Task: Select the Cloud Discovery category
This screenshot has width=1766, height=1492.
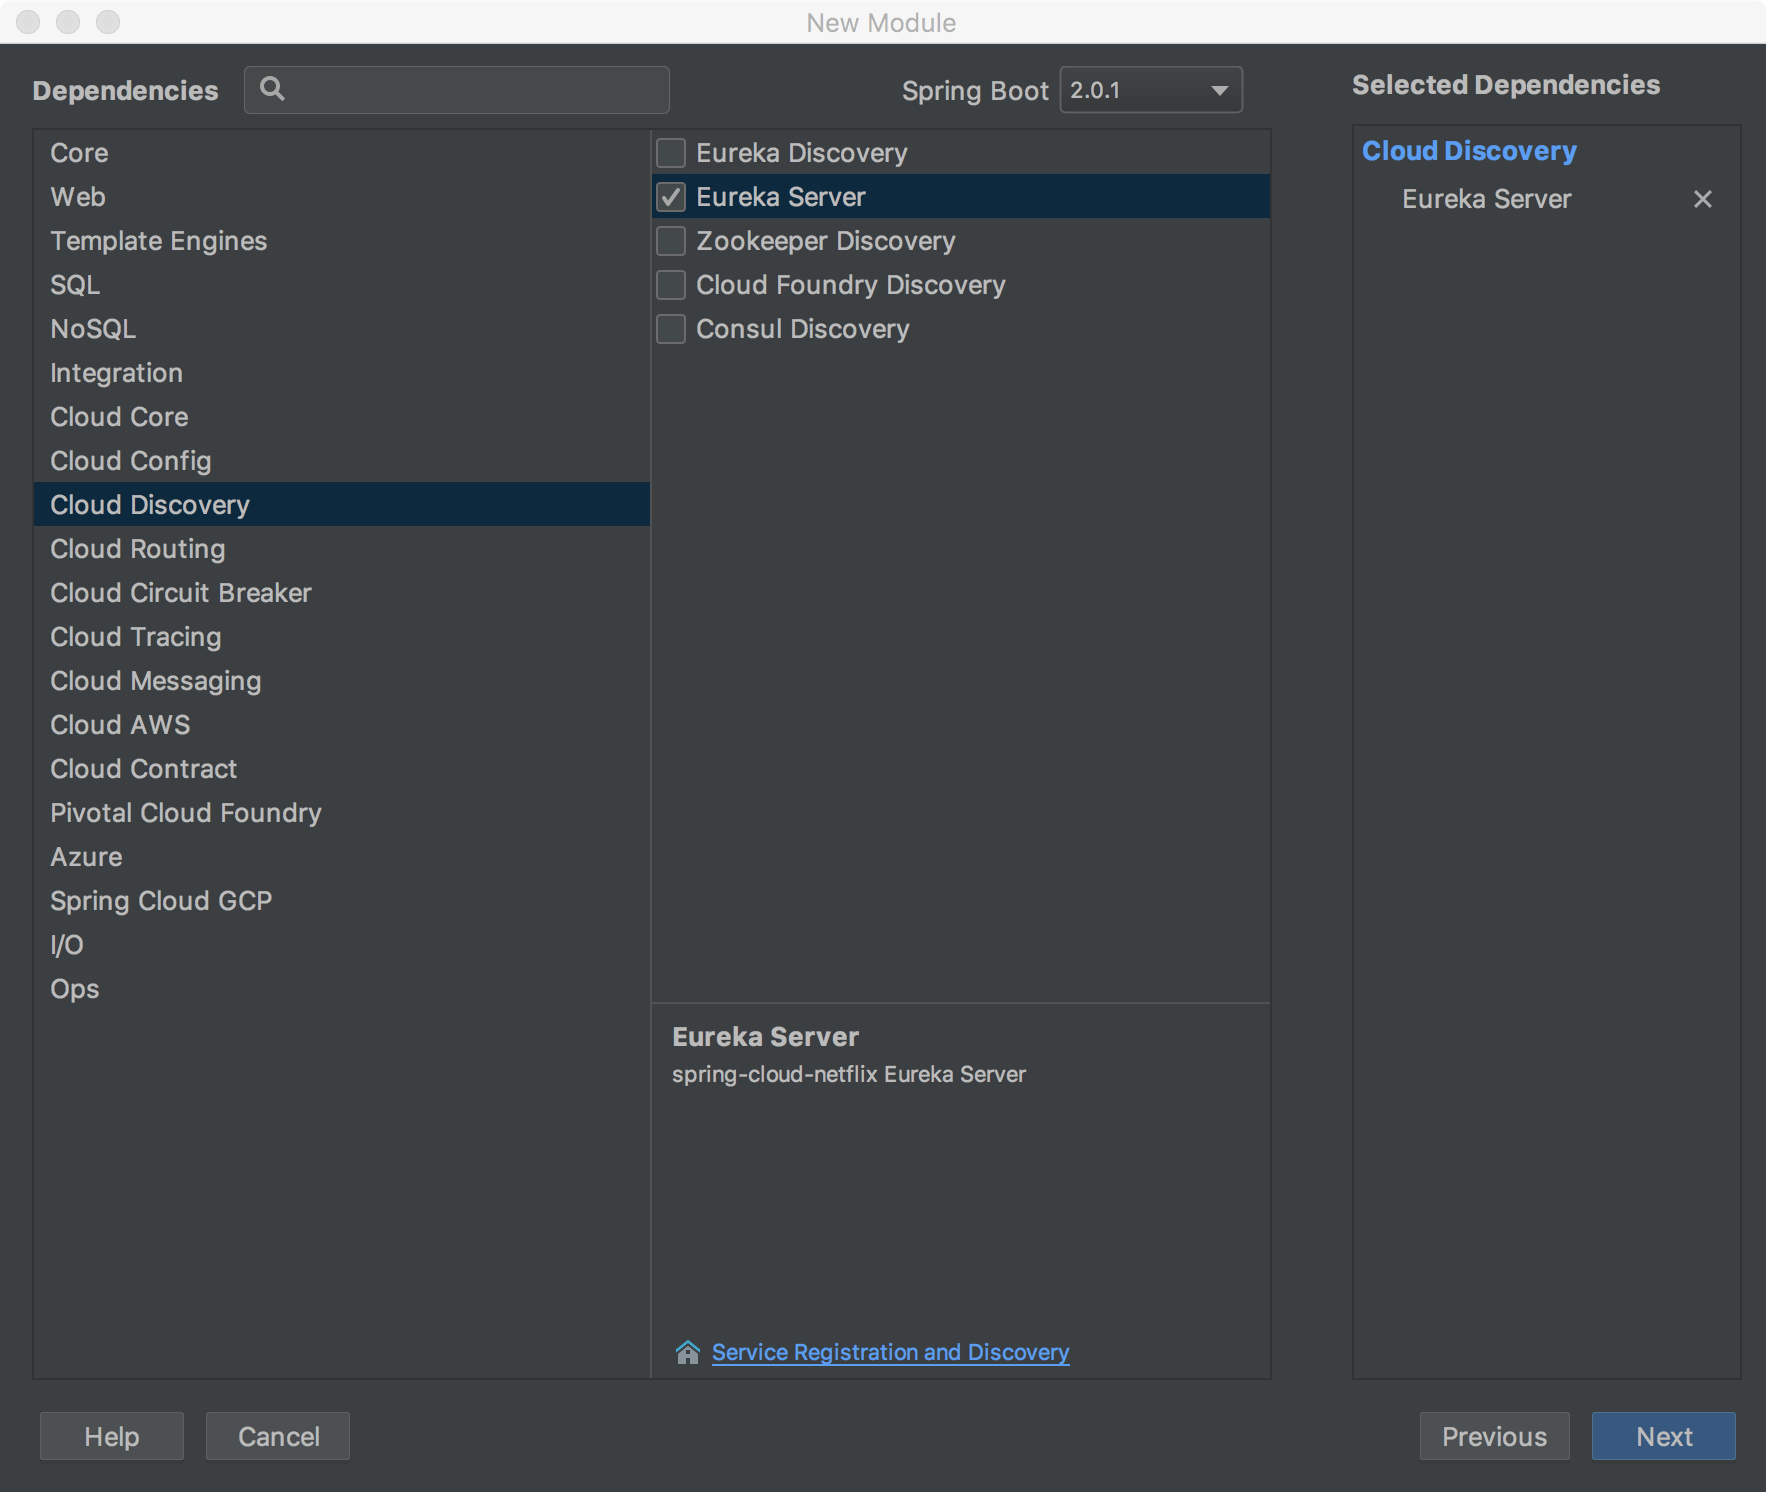Action: [x=342, y=505]
